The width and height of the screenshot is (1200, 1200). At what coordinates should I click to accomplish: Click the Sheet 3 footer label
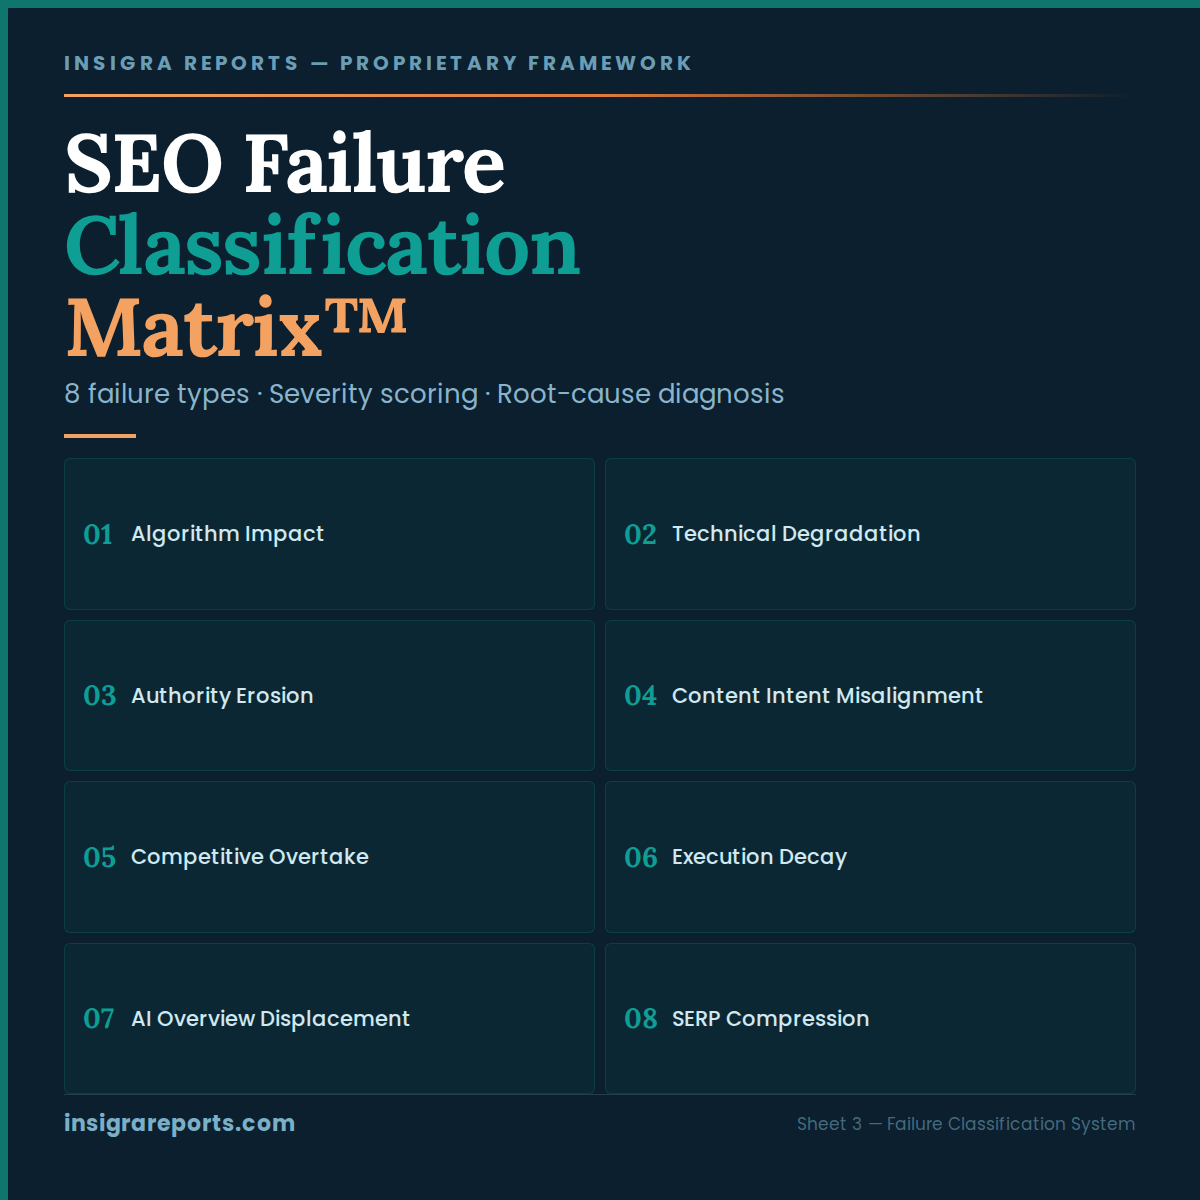[965, 1124]
